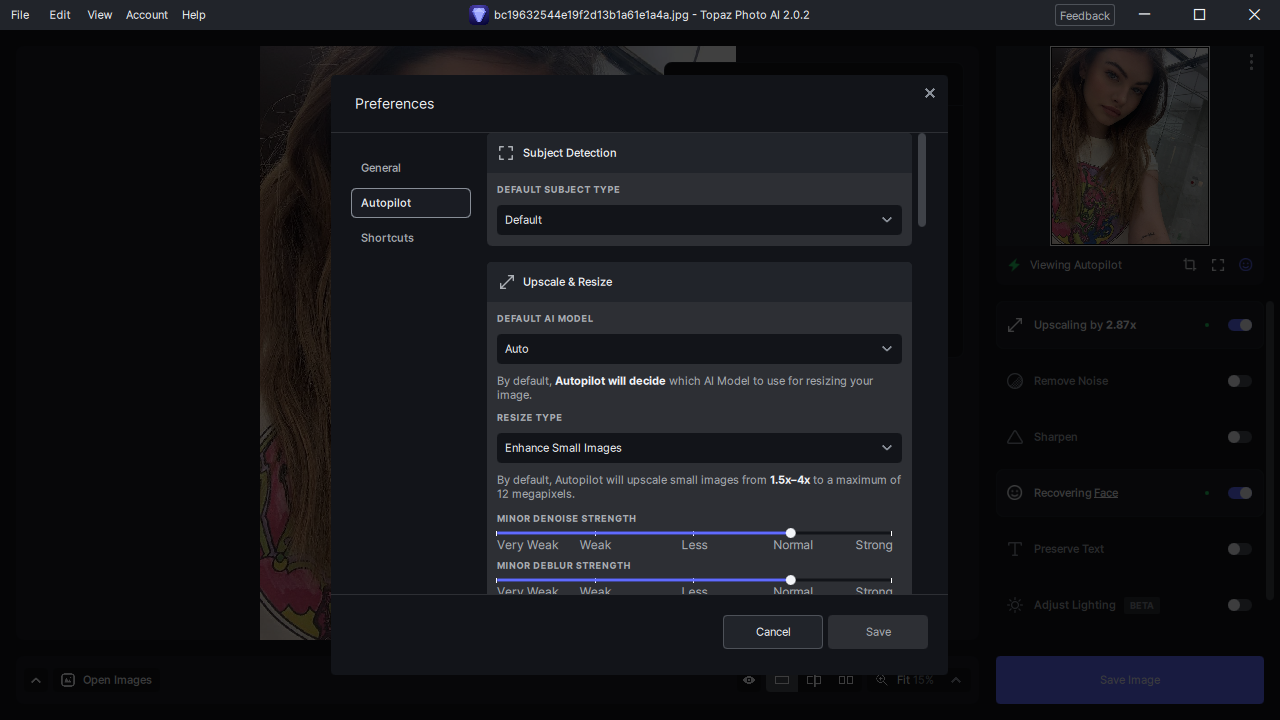Open the zoom level chevron next to Fit 15%
Image resolution: width=1280 pixels, height=720 pixels.
[x=956, y=680]
